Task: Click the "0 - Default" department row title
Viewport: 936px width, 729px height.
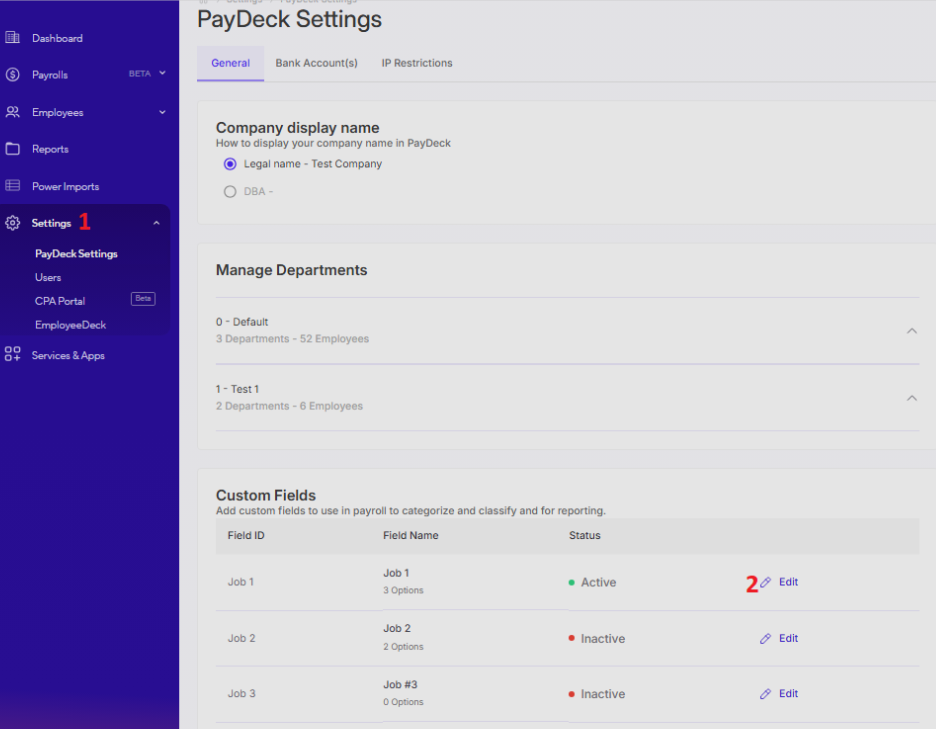Action: pyautogui.click(x=242, y=322)
